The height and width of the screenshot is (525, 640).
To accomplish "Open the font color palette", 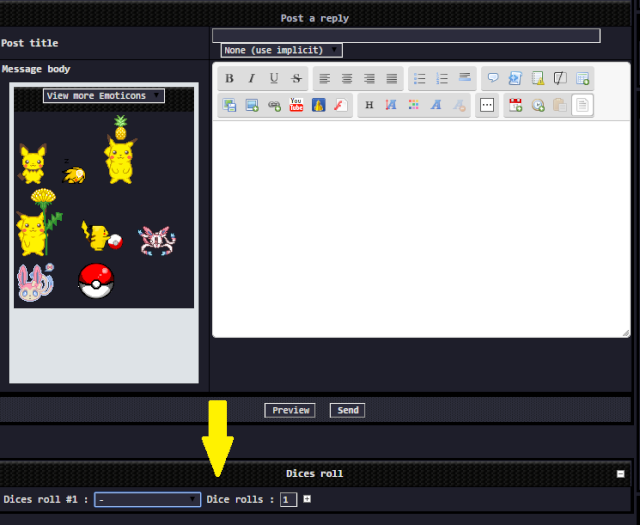I will 413,105.
